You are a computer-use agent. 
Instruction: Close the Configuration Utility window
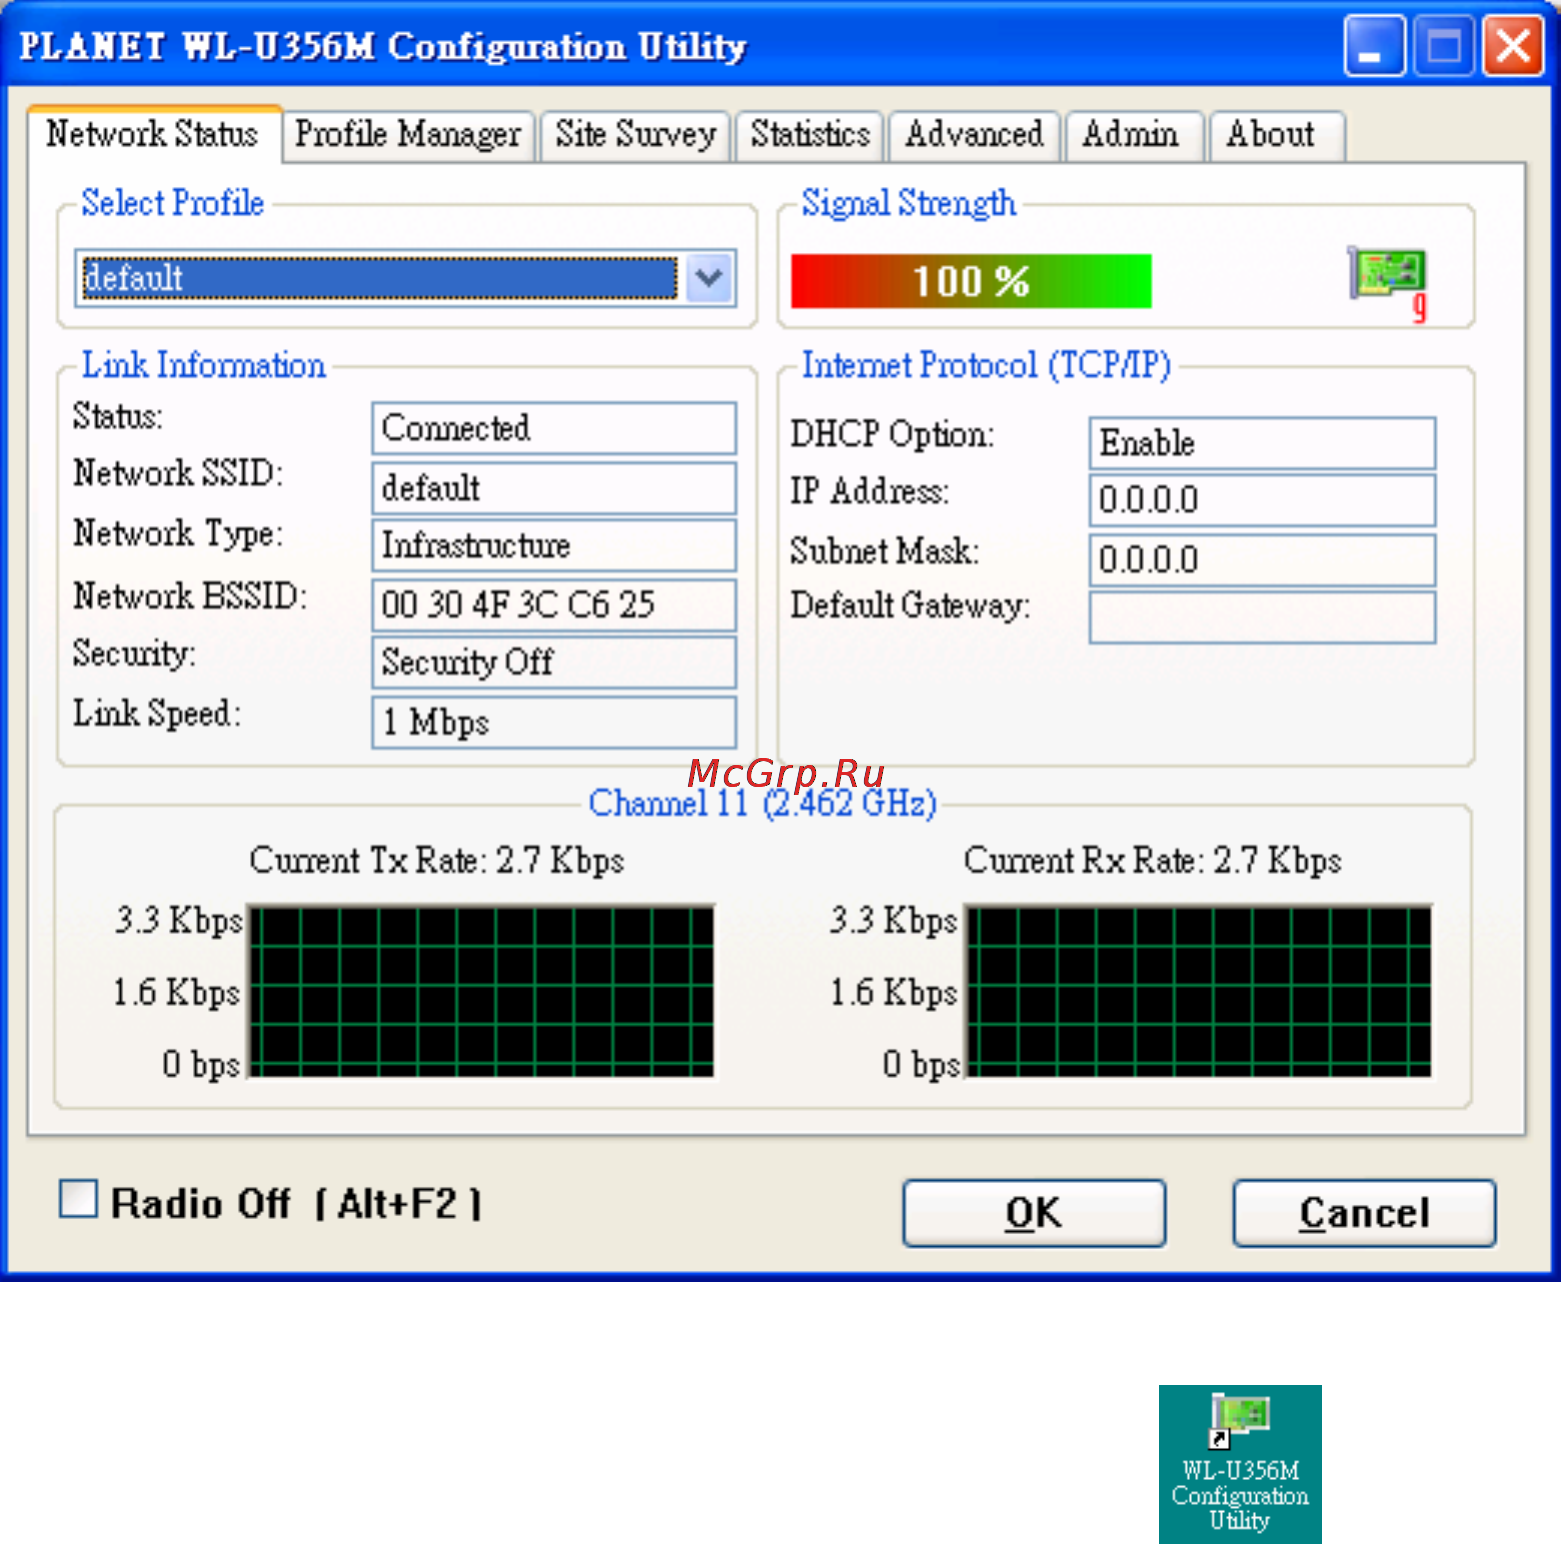pos(1513,46)
